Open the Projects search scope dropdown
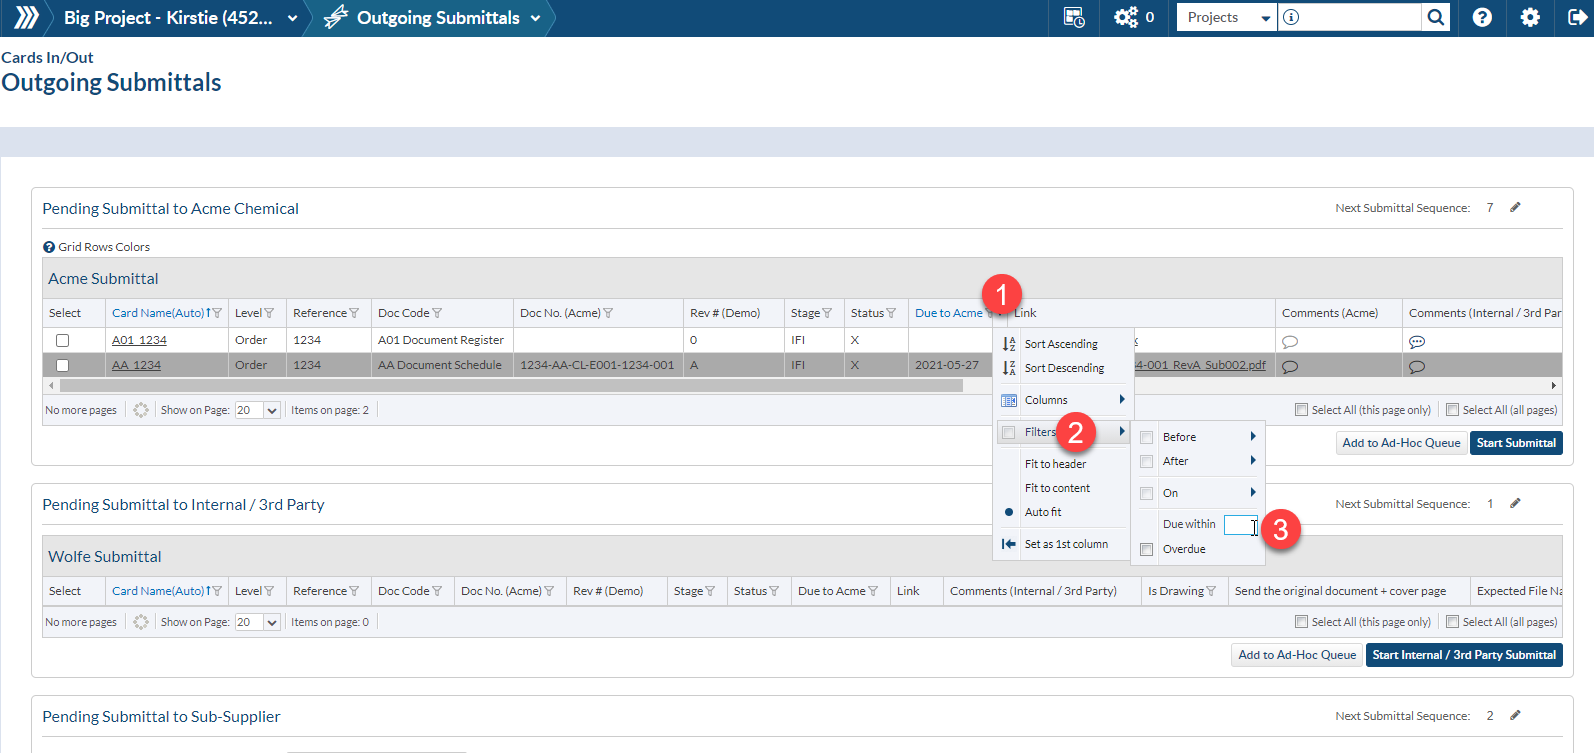The image size is (1594, 753). (1226, 17)
